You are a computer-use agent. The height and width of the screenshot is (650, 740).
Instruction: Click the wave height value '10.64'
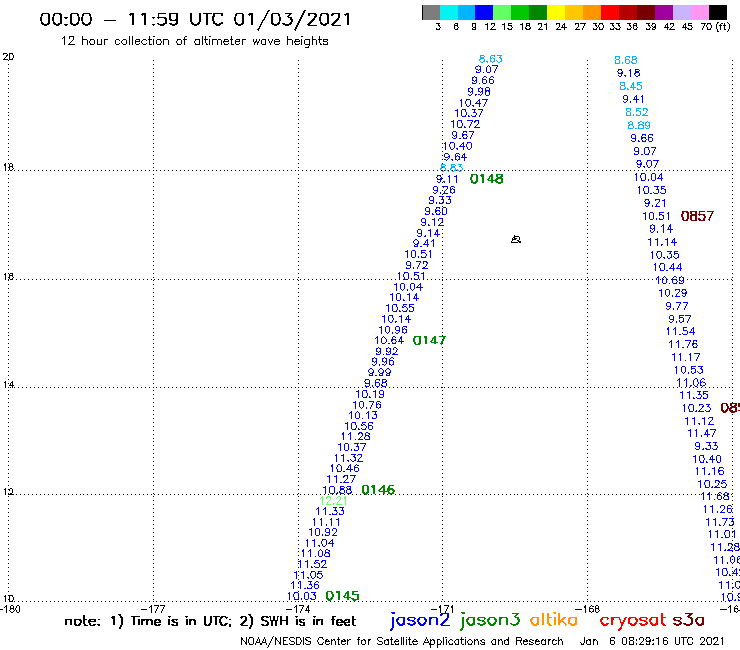pyautogui.click(x=389, y=340)
